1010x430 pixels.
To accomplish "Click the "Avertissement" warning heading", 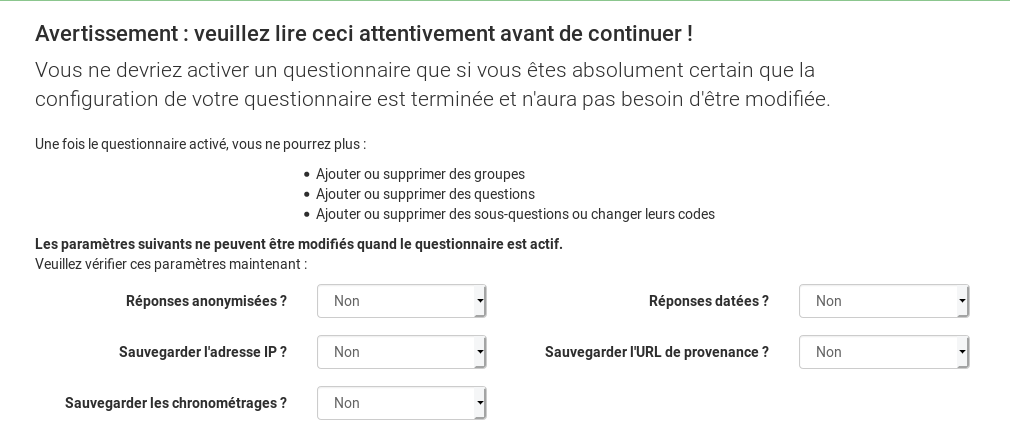I will tap(364, 33).
